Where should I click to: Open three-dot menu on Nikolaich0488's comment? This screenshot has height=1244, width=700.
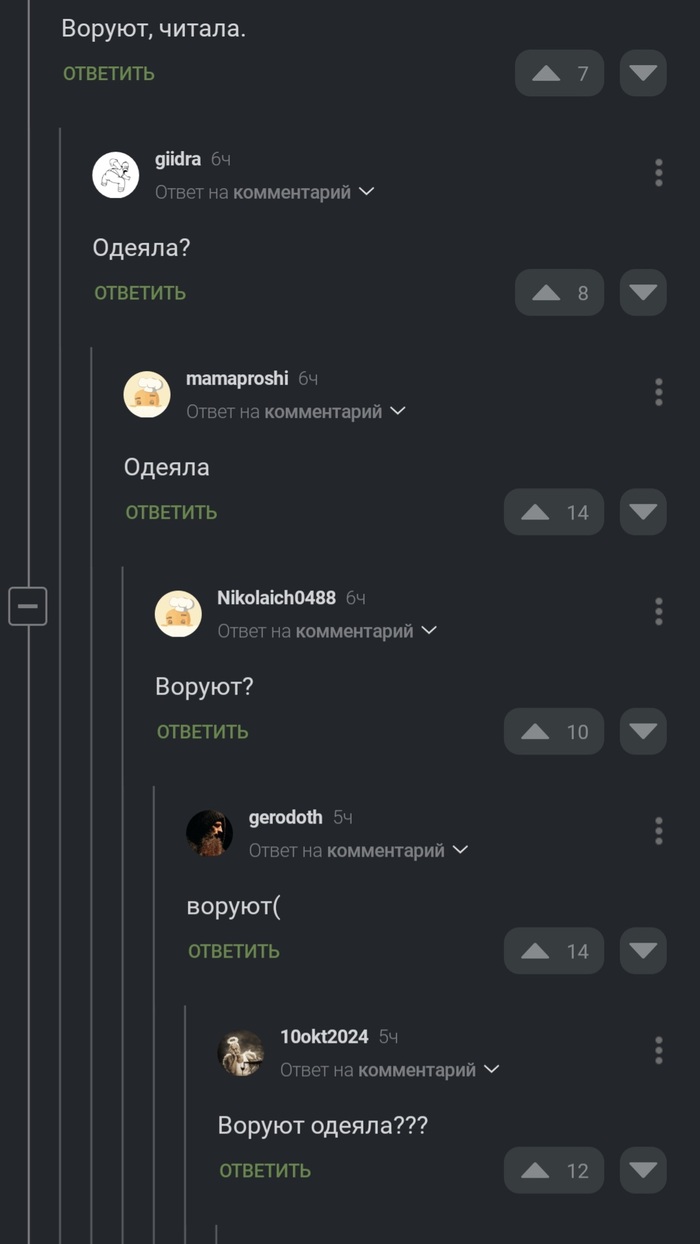tap(658, 611)
